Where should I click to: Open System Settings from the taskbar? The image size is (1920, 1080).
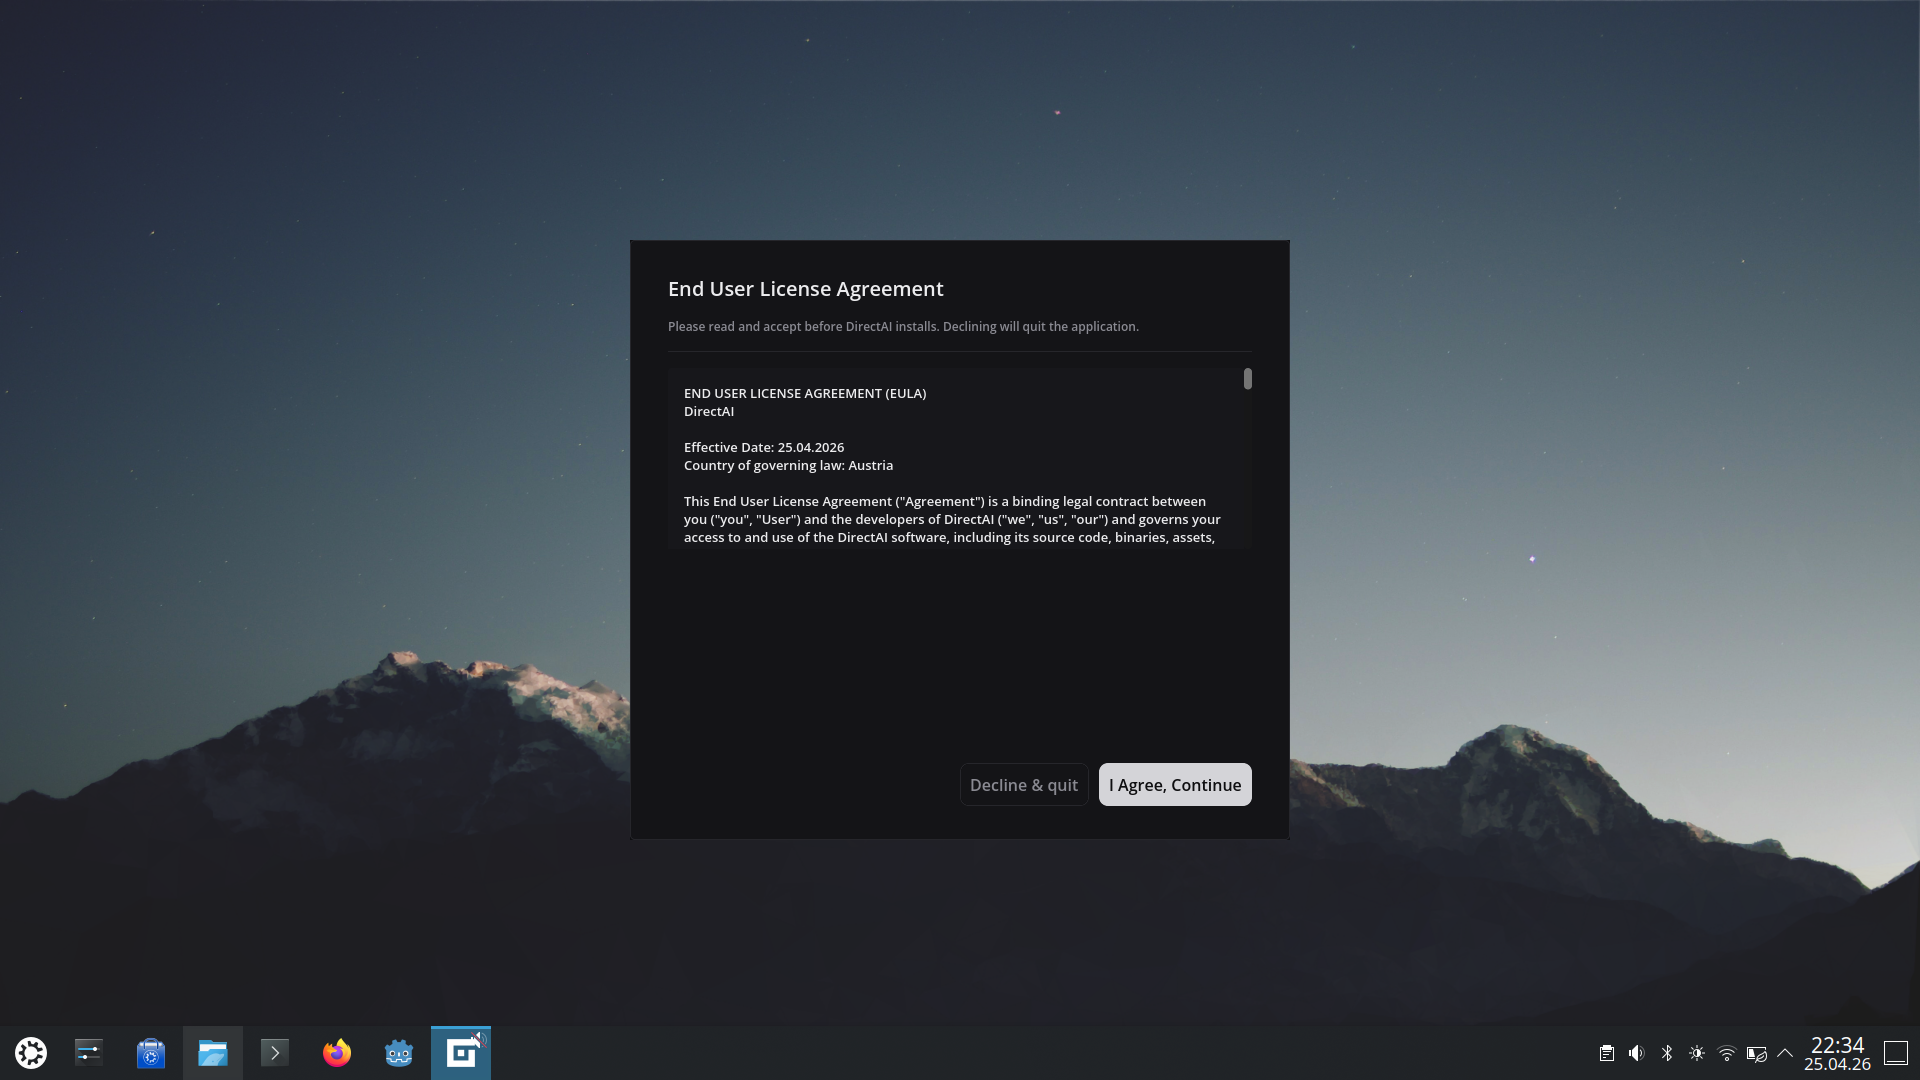89,1053
